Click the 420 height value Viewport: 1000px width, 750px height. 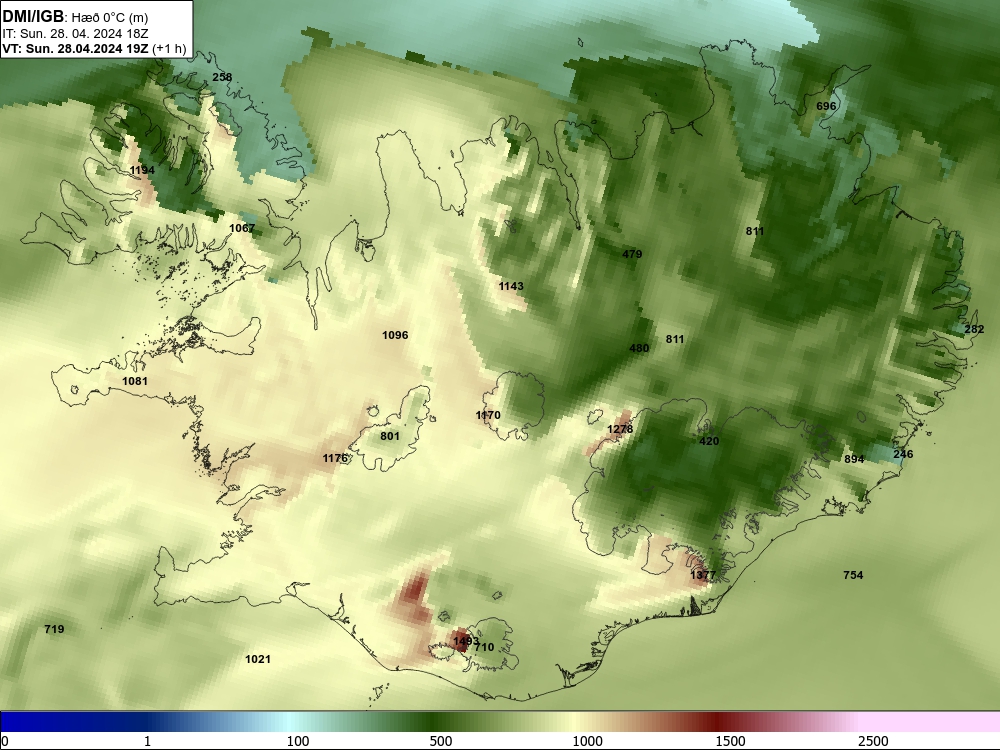coord(709,441)
